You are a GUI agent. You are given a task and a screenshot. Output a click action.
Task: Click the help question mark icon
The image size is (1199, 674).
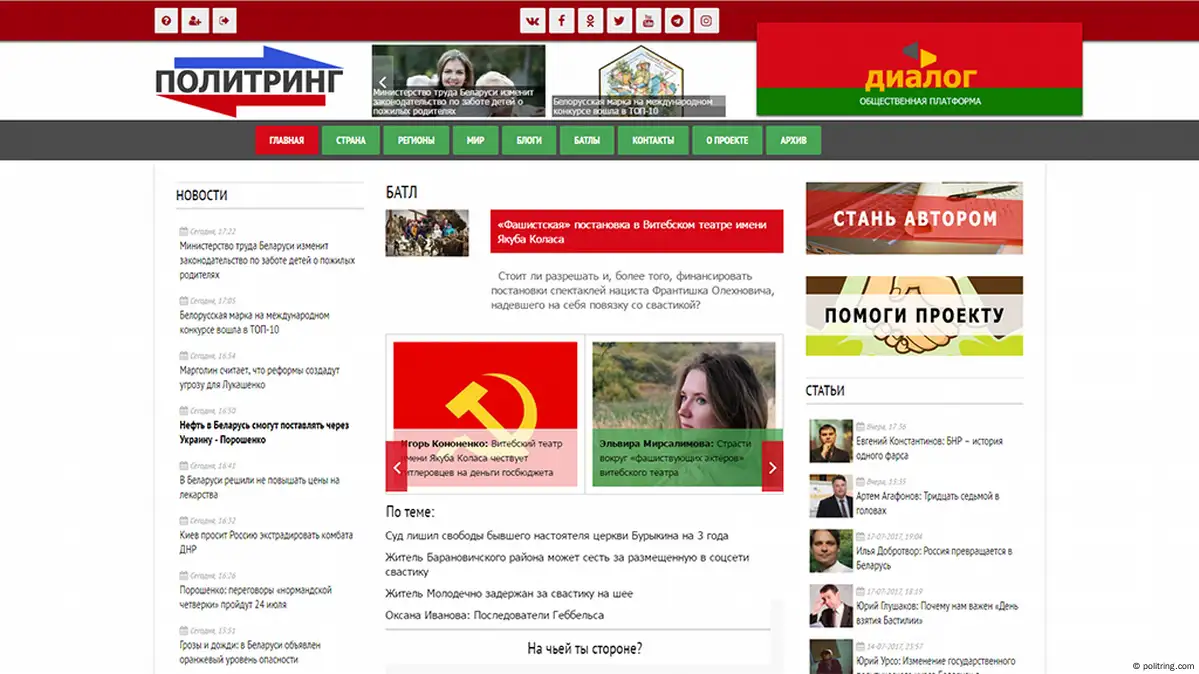click(166, 21)
